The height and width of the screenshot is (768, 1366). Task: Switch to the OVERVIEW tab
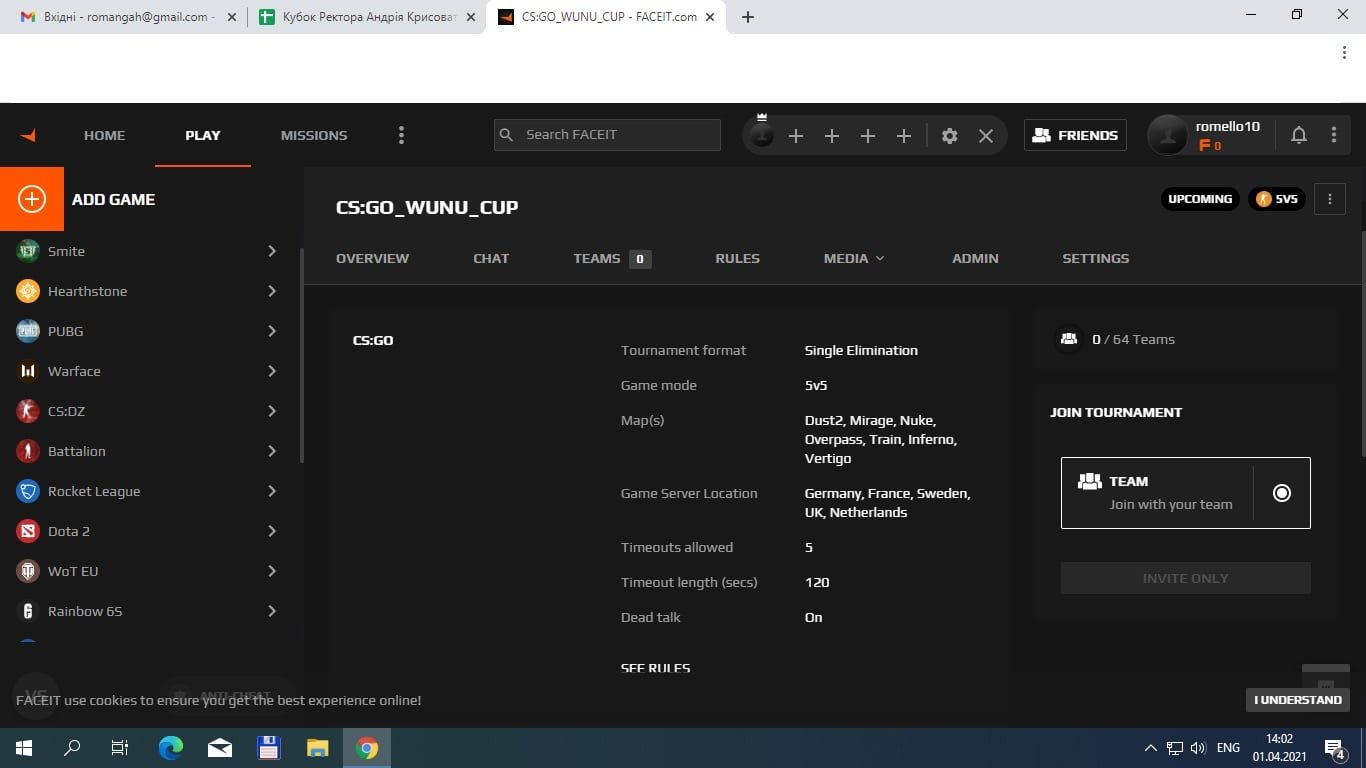coord(372,258)
